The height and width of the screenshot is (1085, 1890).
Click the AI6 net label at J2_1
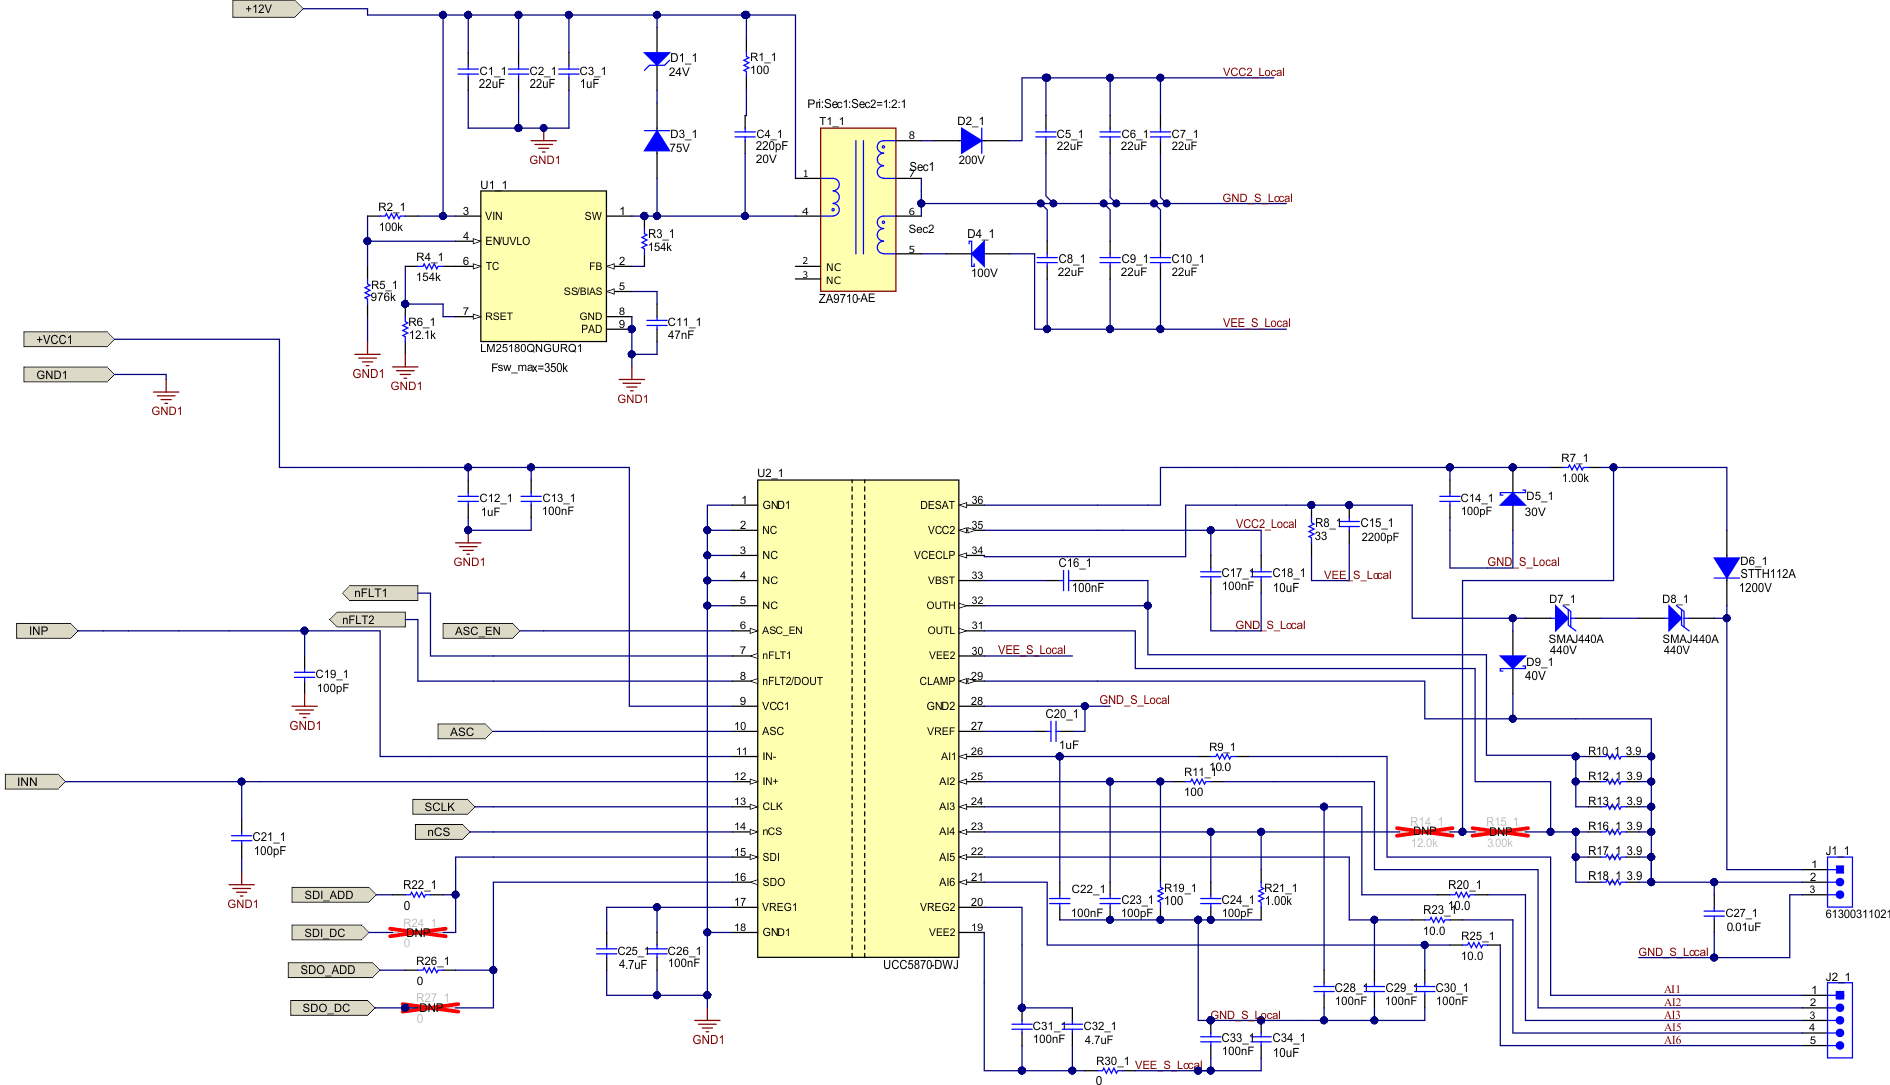pyautogui.click(x=1672, y=1041)
